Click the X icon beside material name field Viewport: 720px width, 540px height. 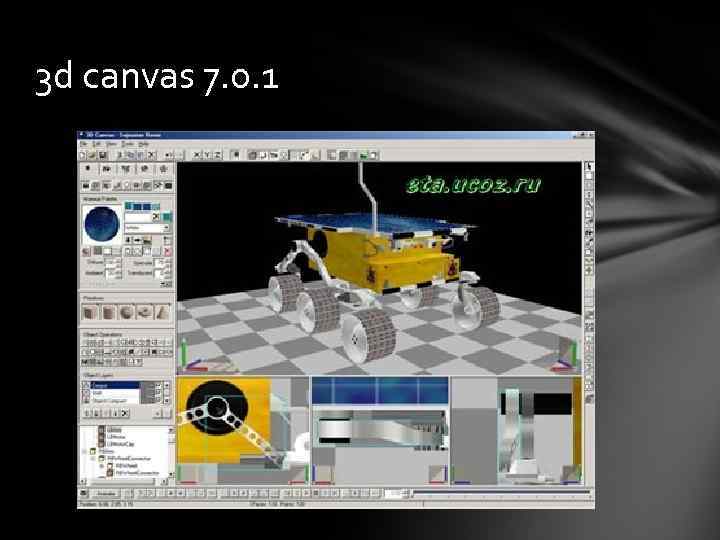pos(156,216)
